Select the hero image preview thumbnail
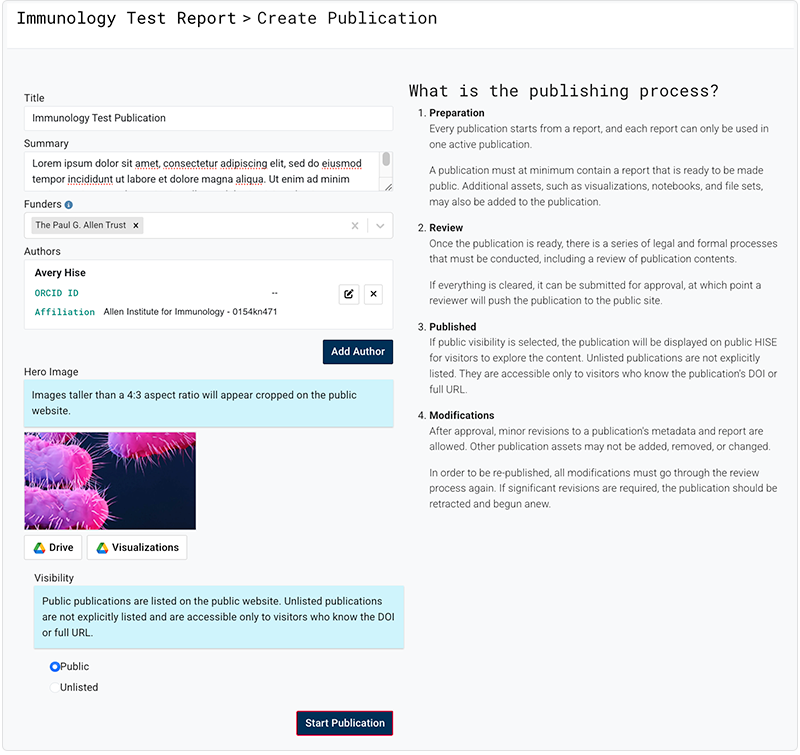Screen dimensions: 800x755 tap(110, 480)
